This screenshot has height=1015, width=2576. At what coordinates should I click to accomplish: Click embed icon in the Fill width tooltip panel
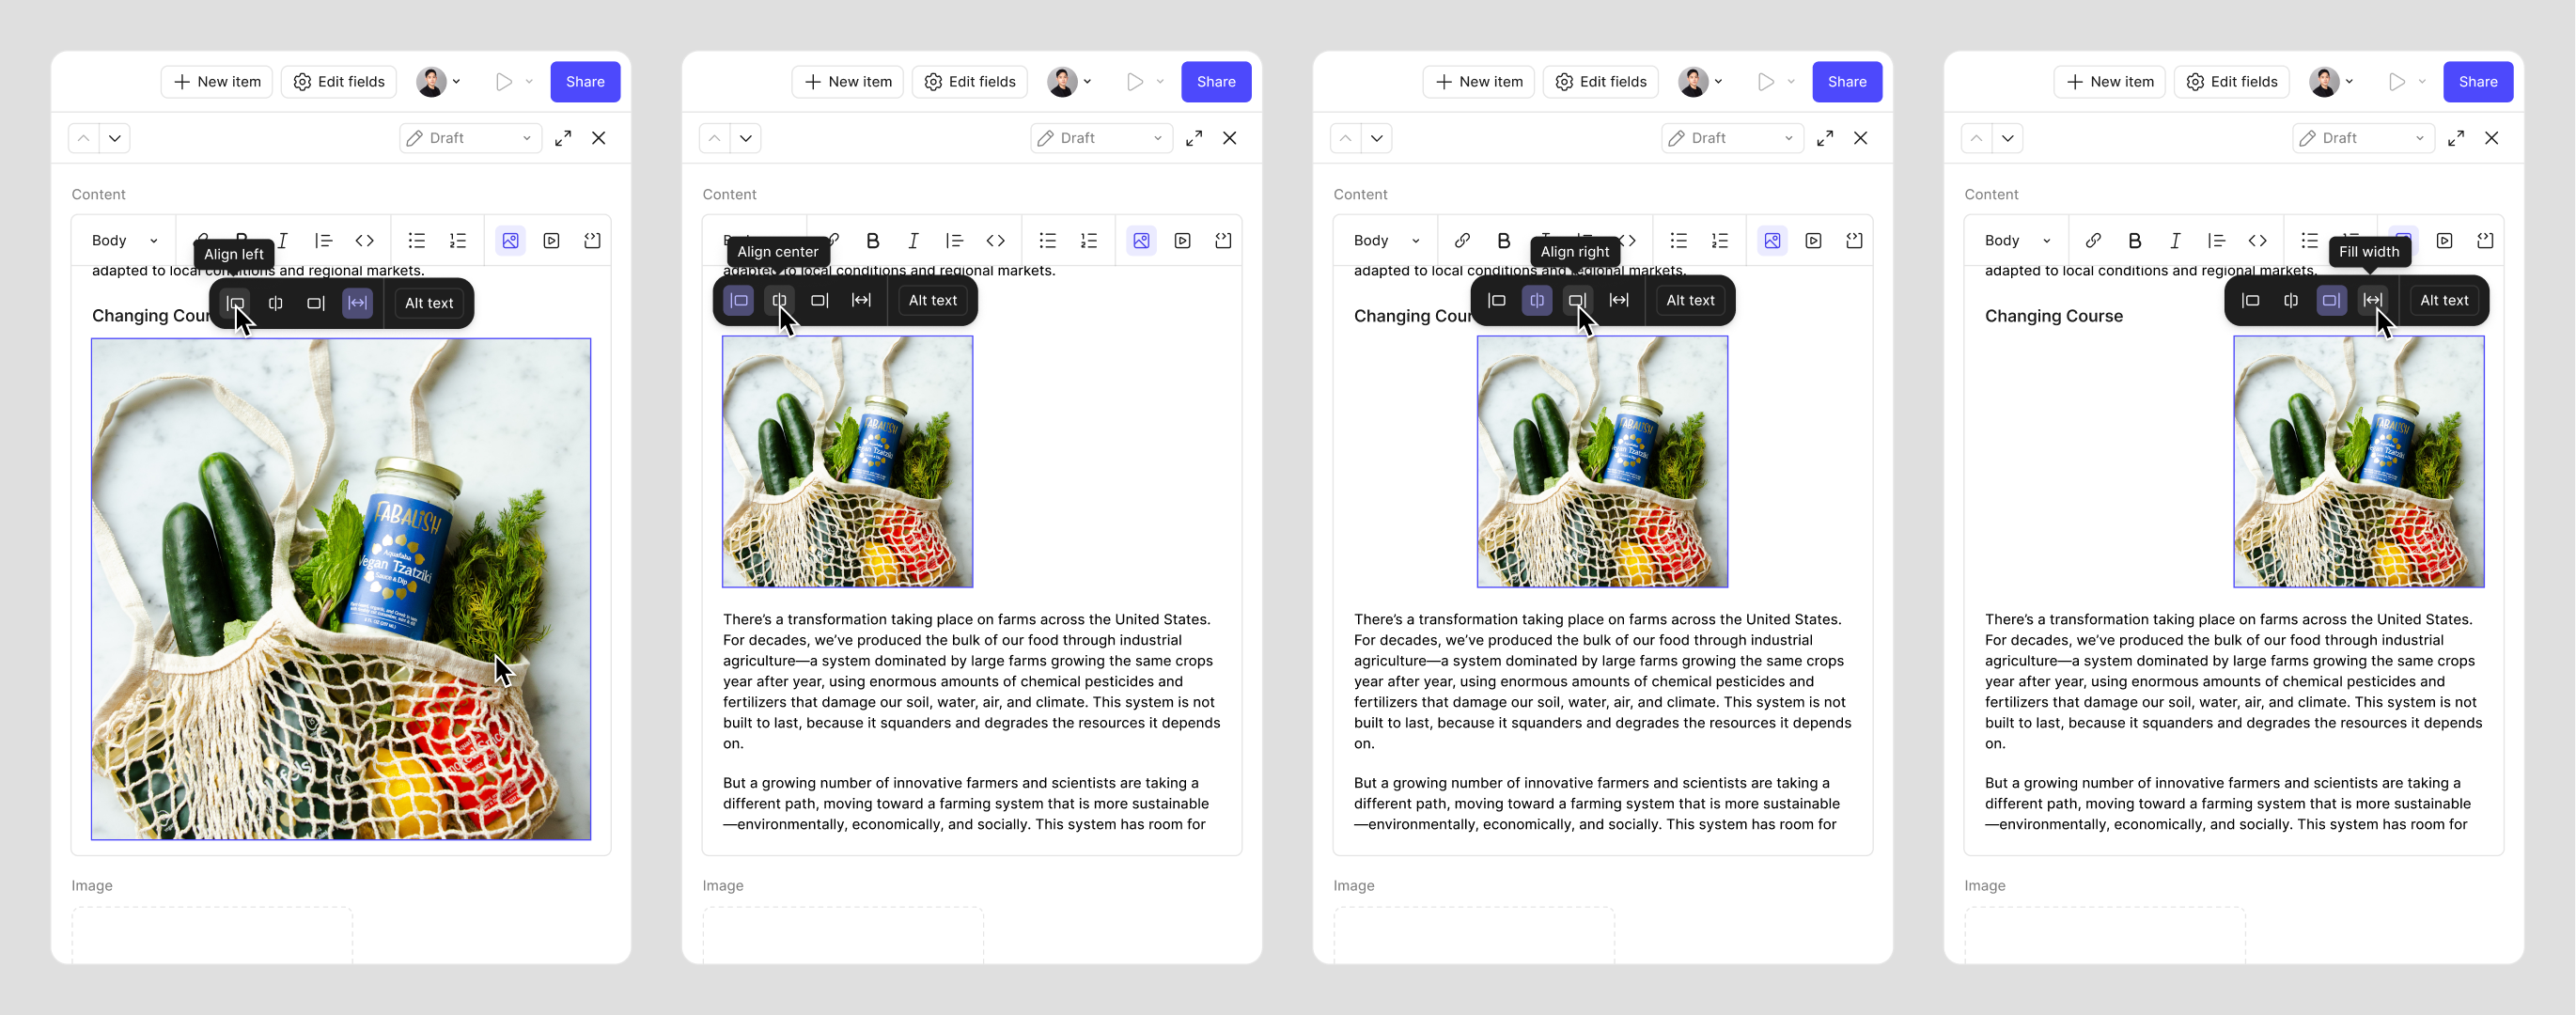click(2485, 240)
